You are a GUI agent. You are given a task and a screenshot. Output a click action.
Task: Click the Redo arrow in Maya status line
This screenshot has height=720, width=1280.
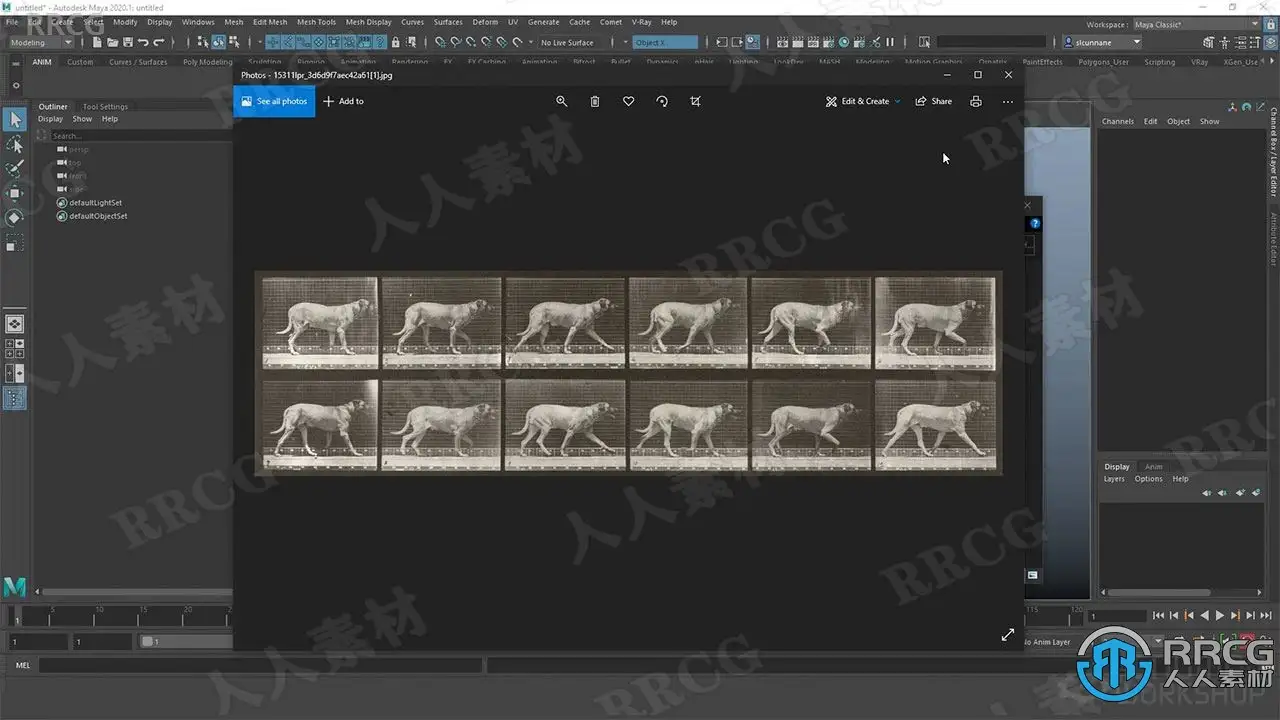[158, 42]
